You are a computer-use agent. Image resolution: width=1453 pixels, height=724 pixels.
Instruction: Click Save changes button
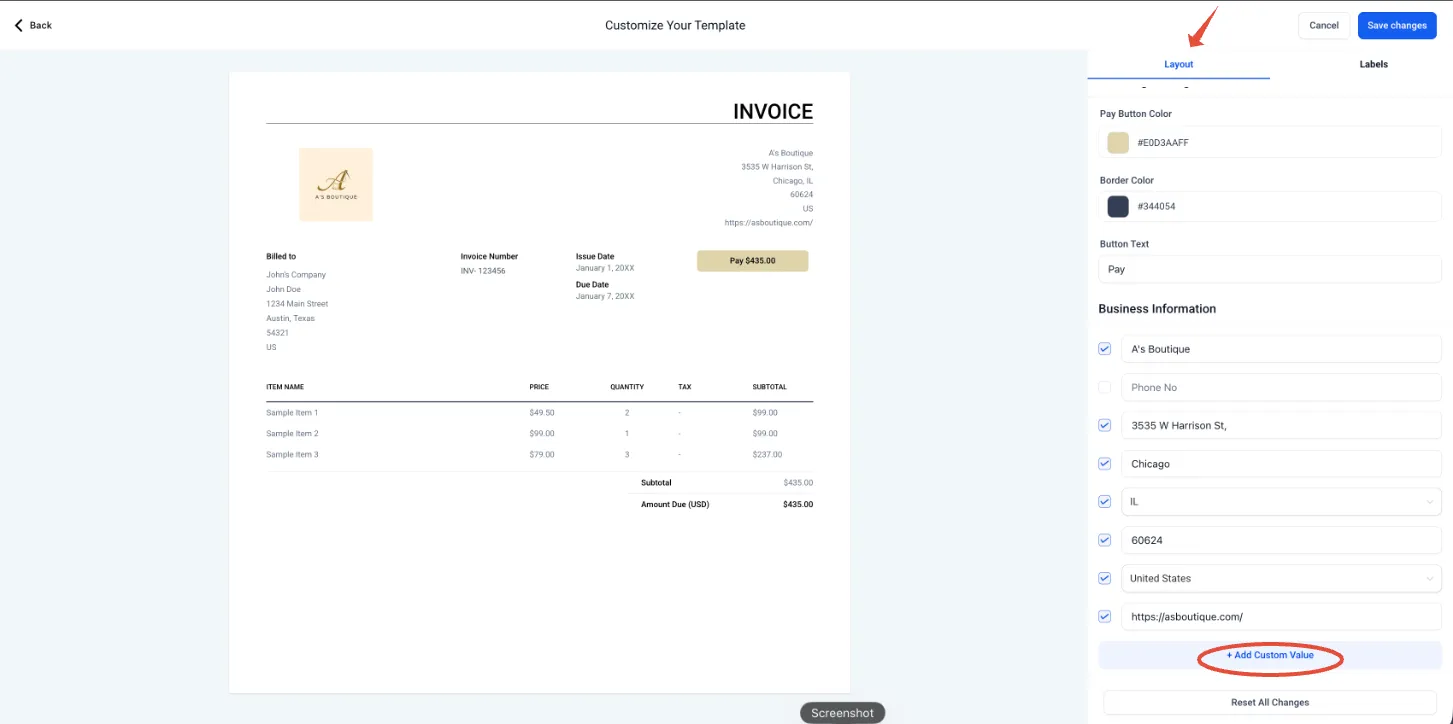(1397, 25)
